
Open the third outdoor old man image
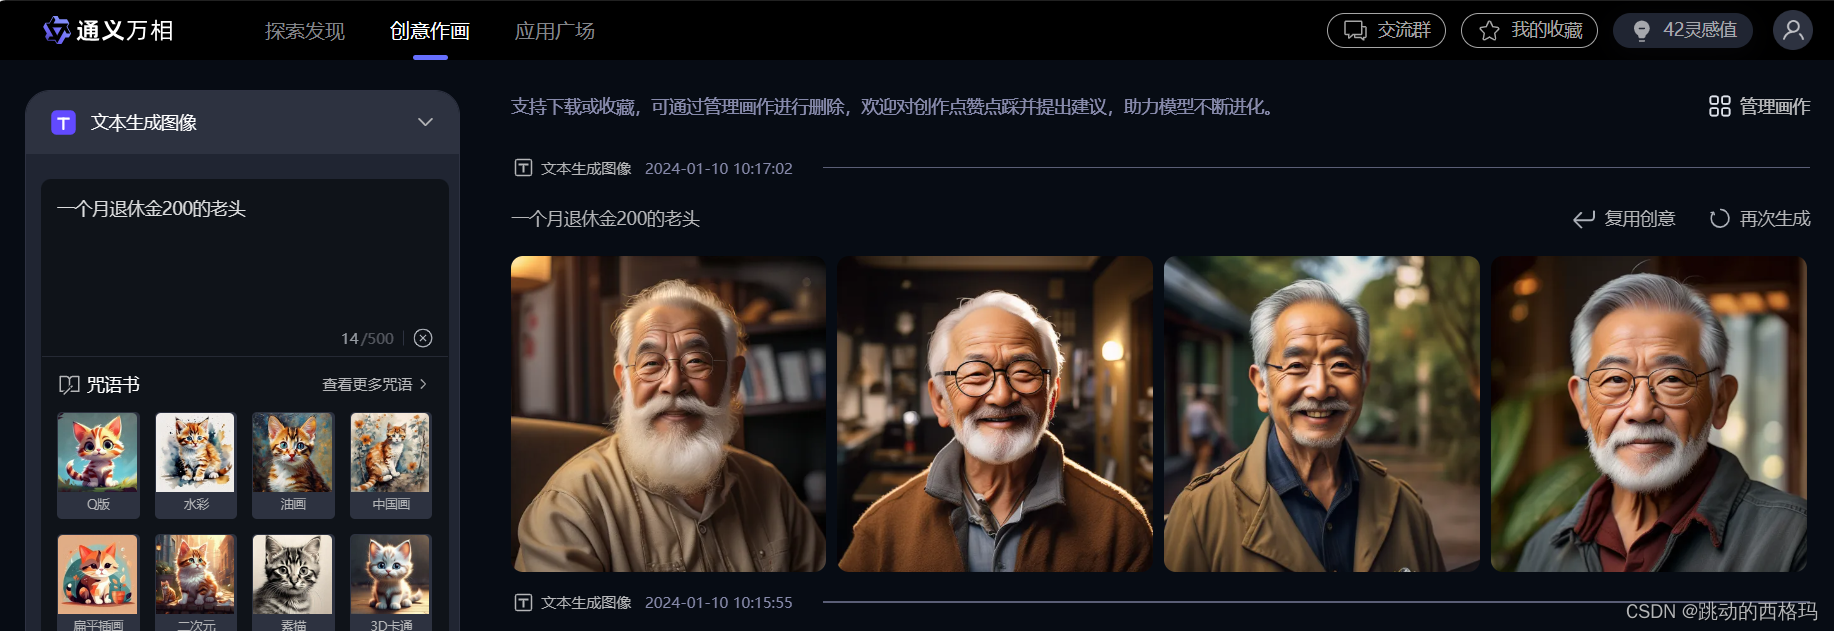(x=1322, y=414)
